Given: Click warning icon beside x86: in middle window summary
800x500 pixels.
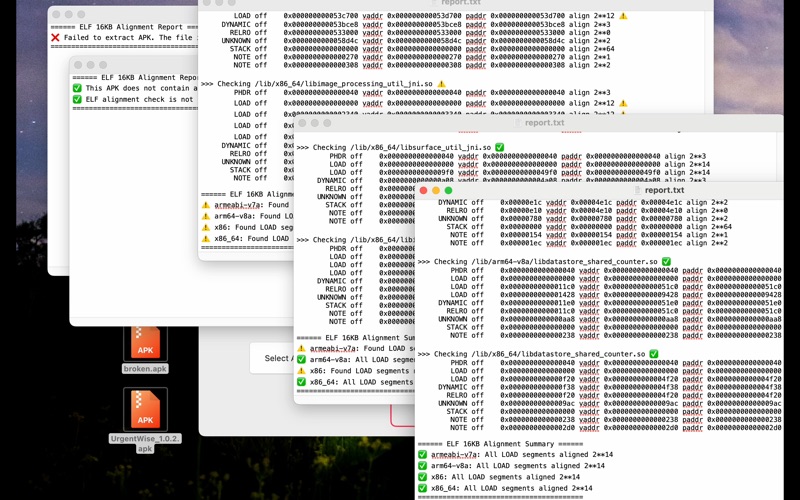Looking at the screenshot, I should [x=302, y=371].
